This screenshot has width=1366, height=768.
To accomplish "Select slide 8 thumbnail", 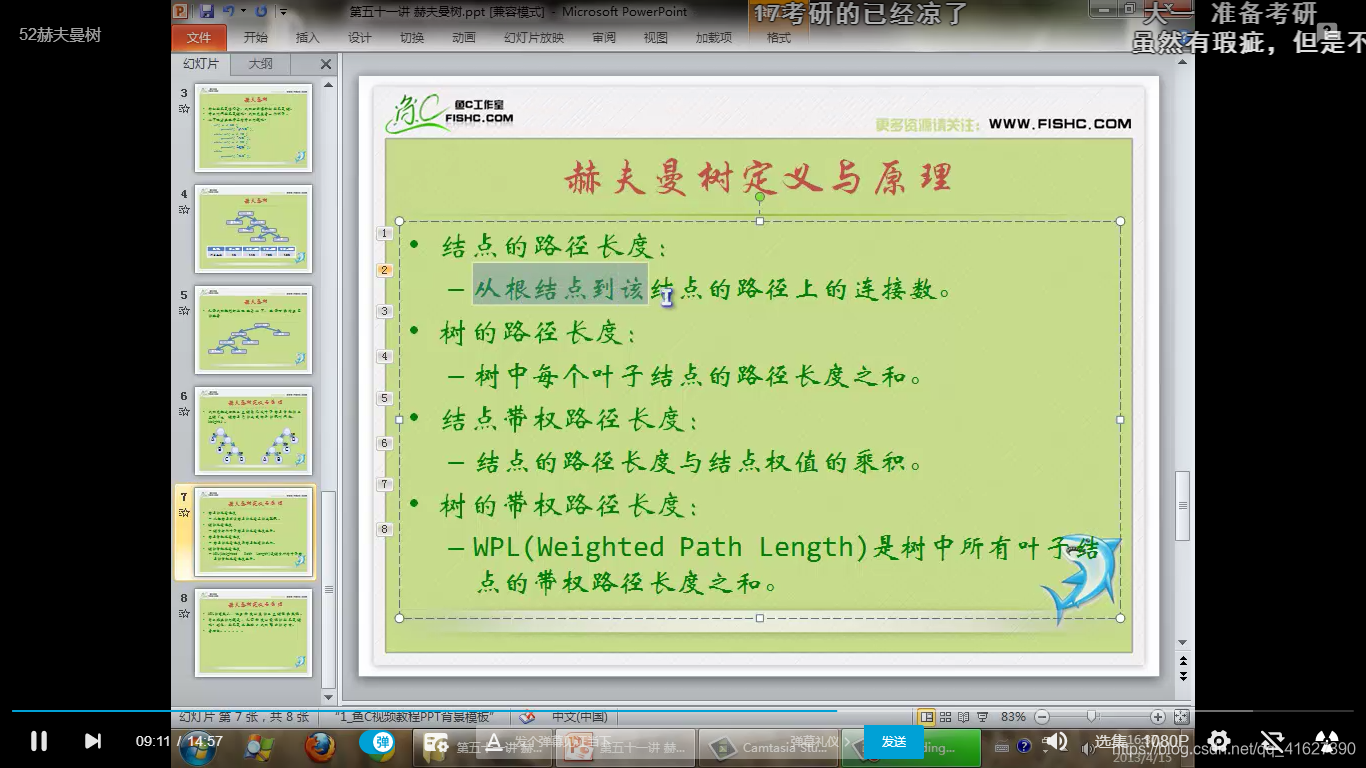I will pyautogui.click(x=254, y=633).
